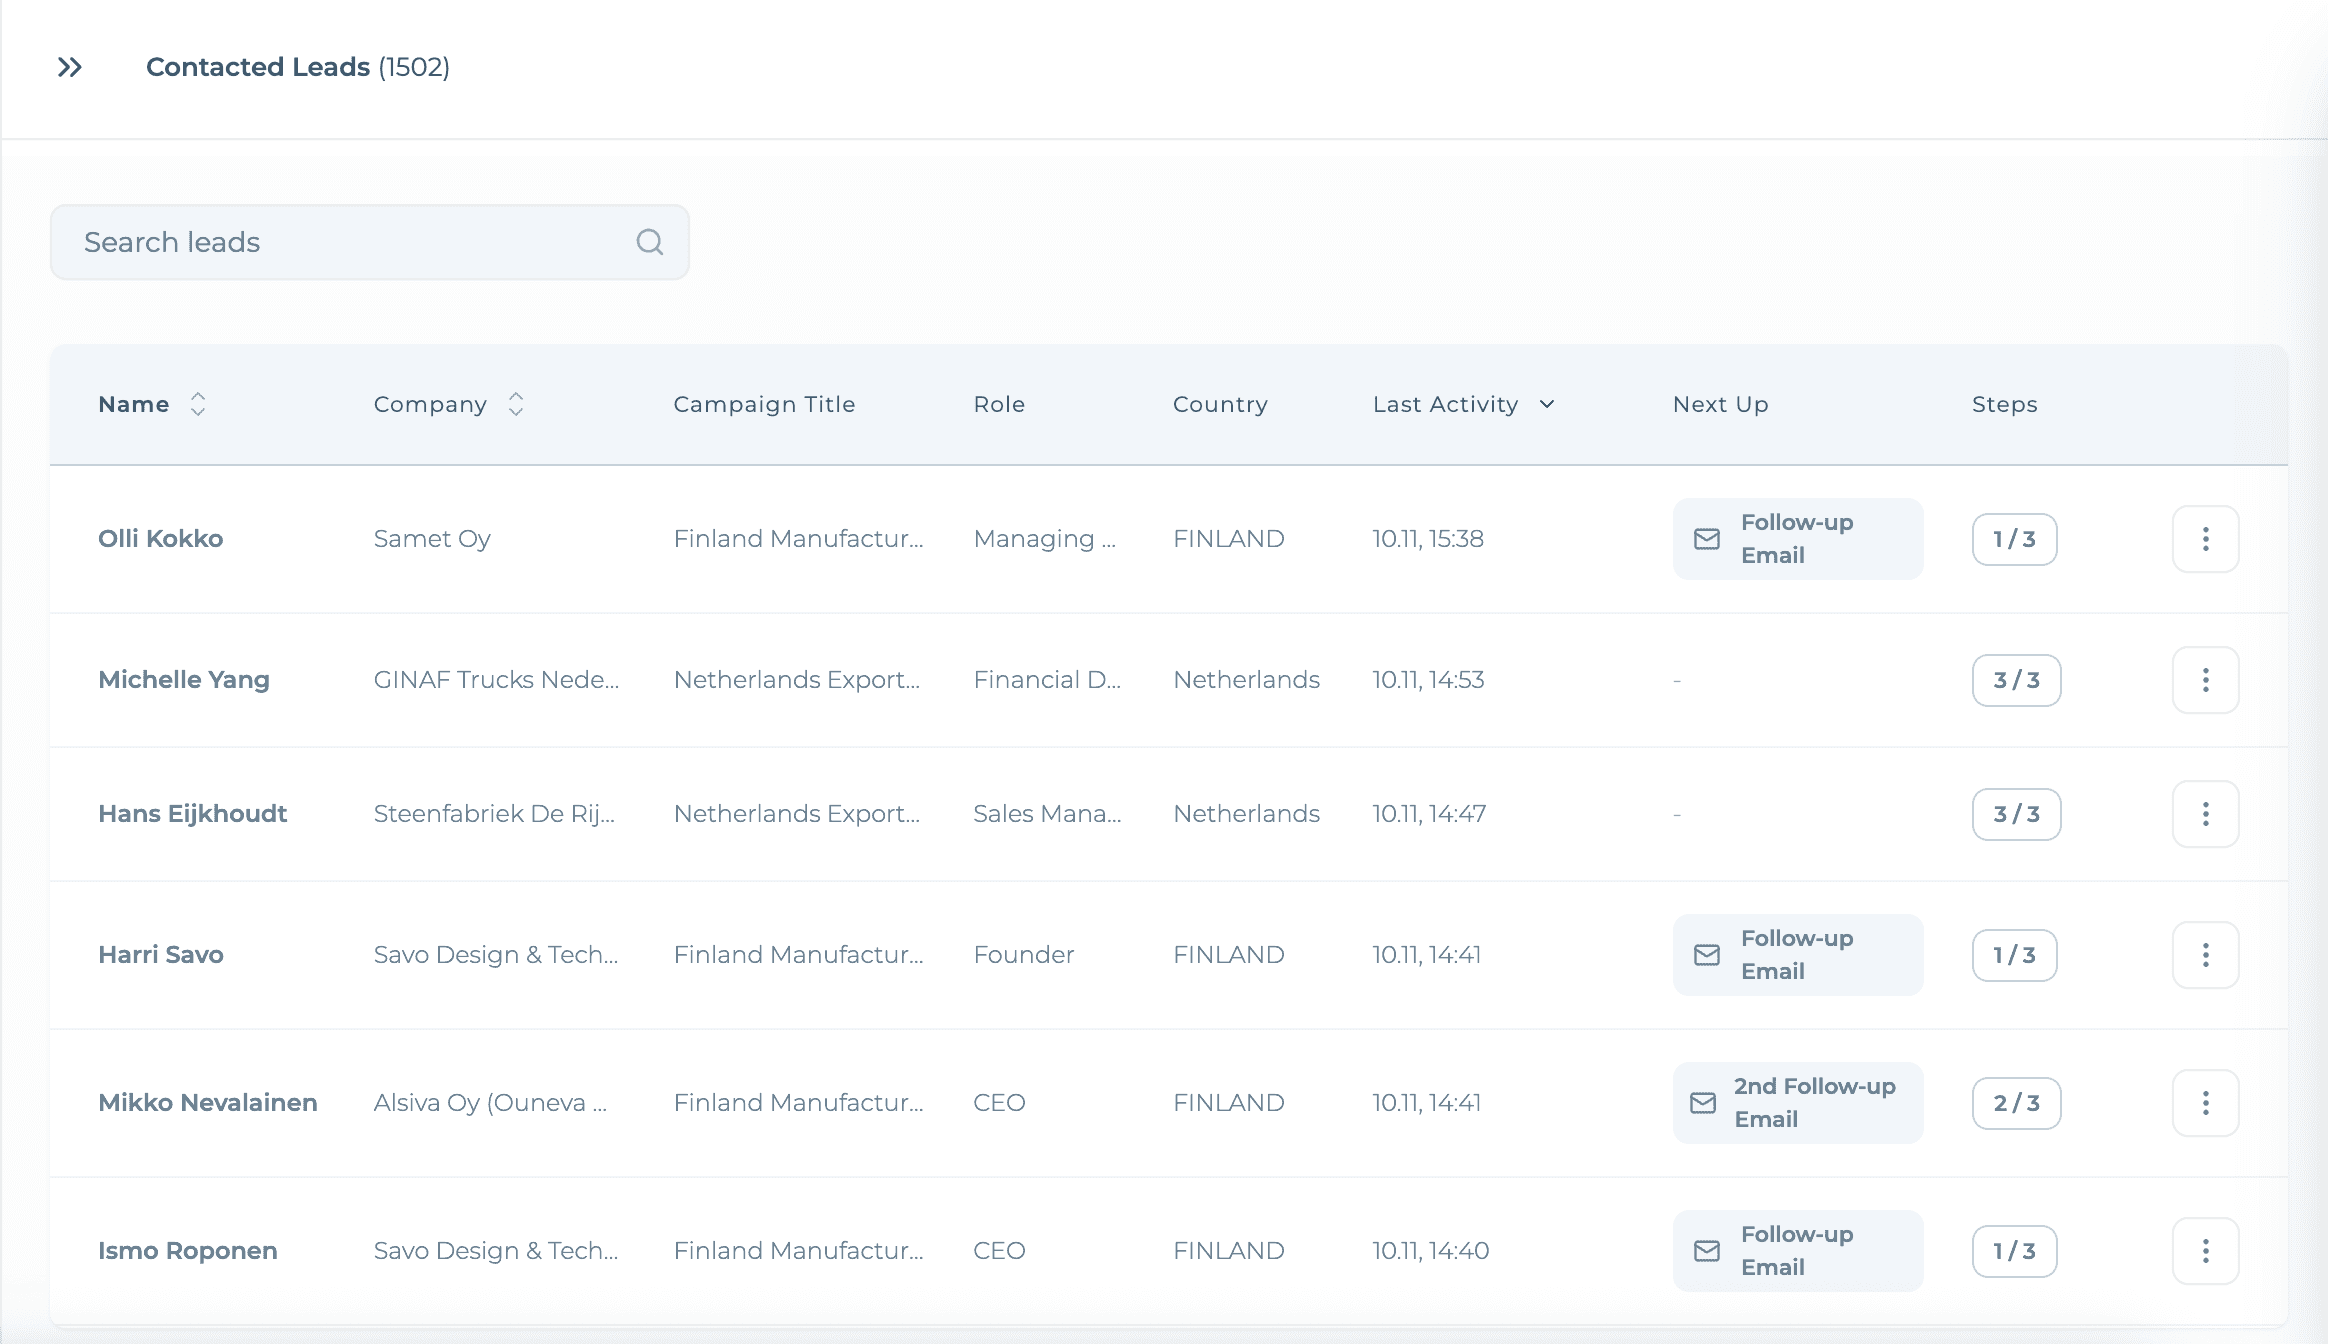Click company cell Alsiva Oy (Ouneva ...
The width and height of the screenshot is (2328, 1344).
click(490, 1103)
